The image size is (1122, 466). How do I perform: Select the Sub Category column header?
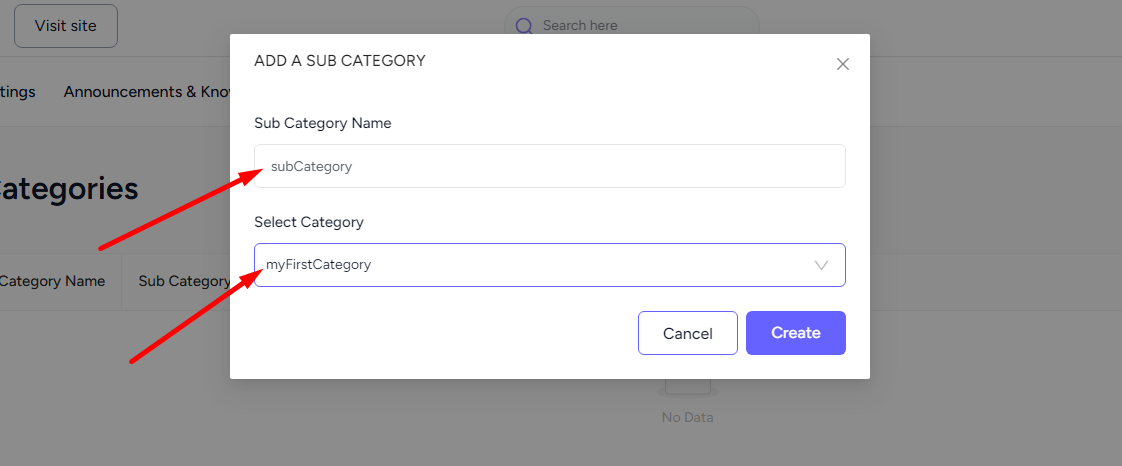tap(184, 281)
